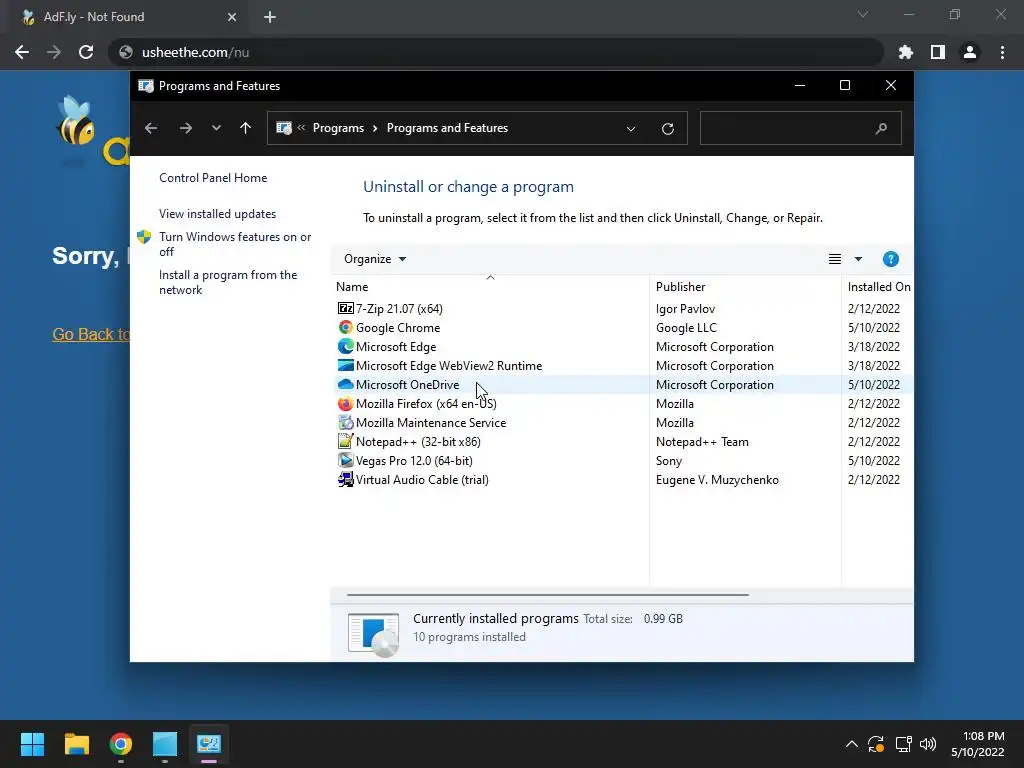This screenshot has width=1024, height=768.
Task: Go back in Chrome browser
Action: click(x=22, y=52)
